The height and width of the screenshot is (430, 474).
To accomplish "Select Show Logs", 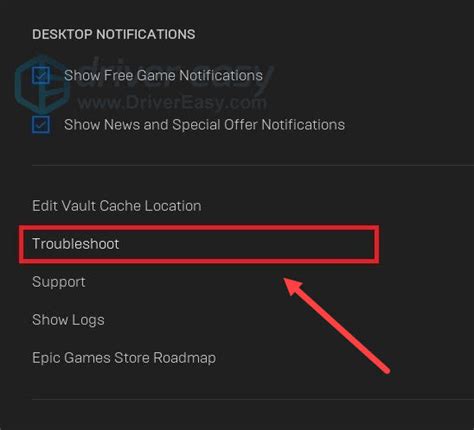I will 68,320.
